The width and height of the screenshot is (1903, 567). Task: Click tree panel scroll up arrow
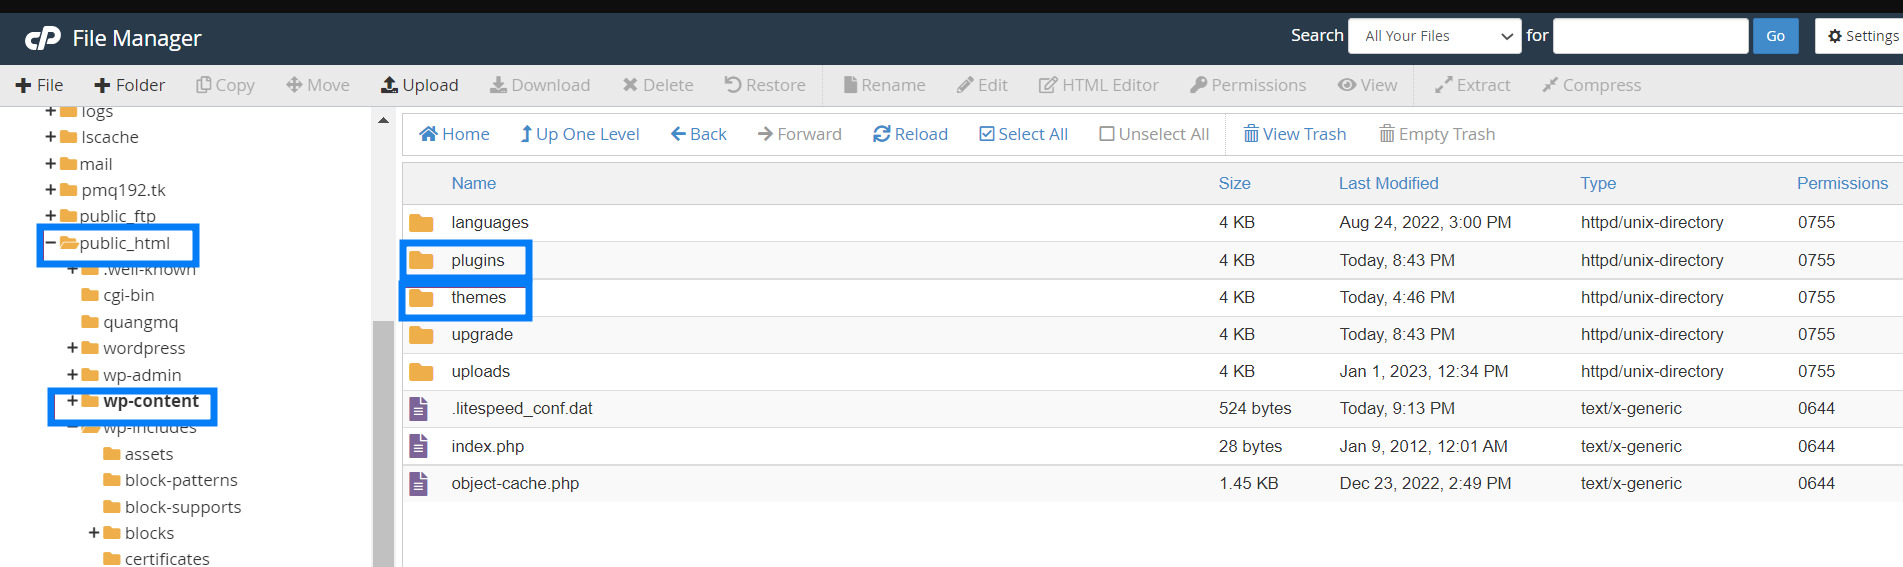click(383, 120)
